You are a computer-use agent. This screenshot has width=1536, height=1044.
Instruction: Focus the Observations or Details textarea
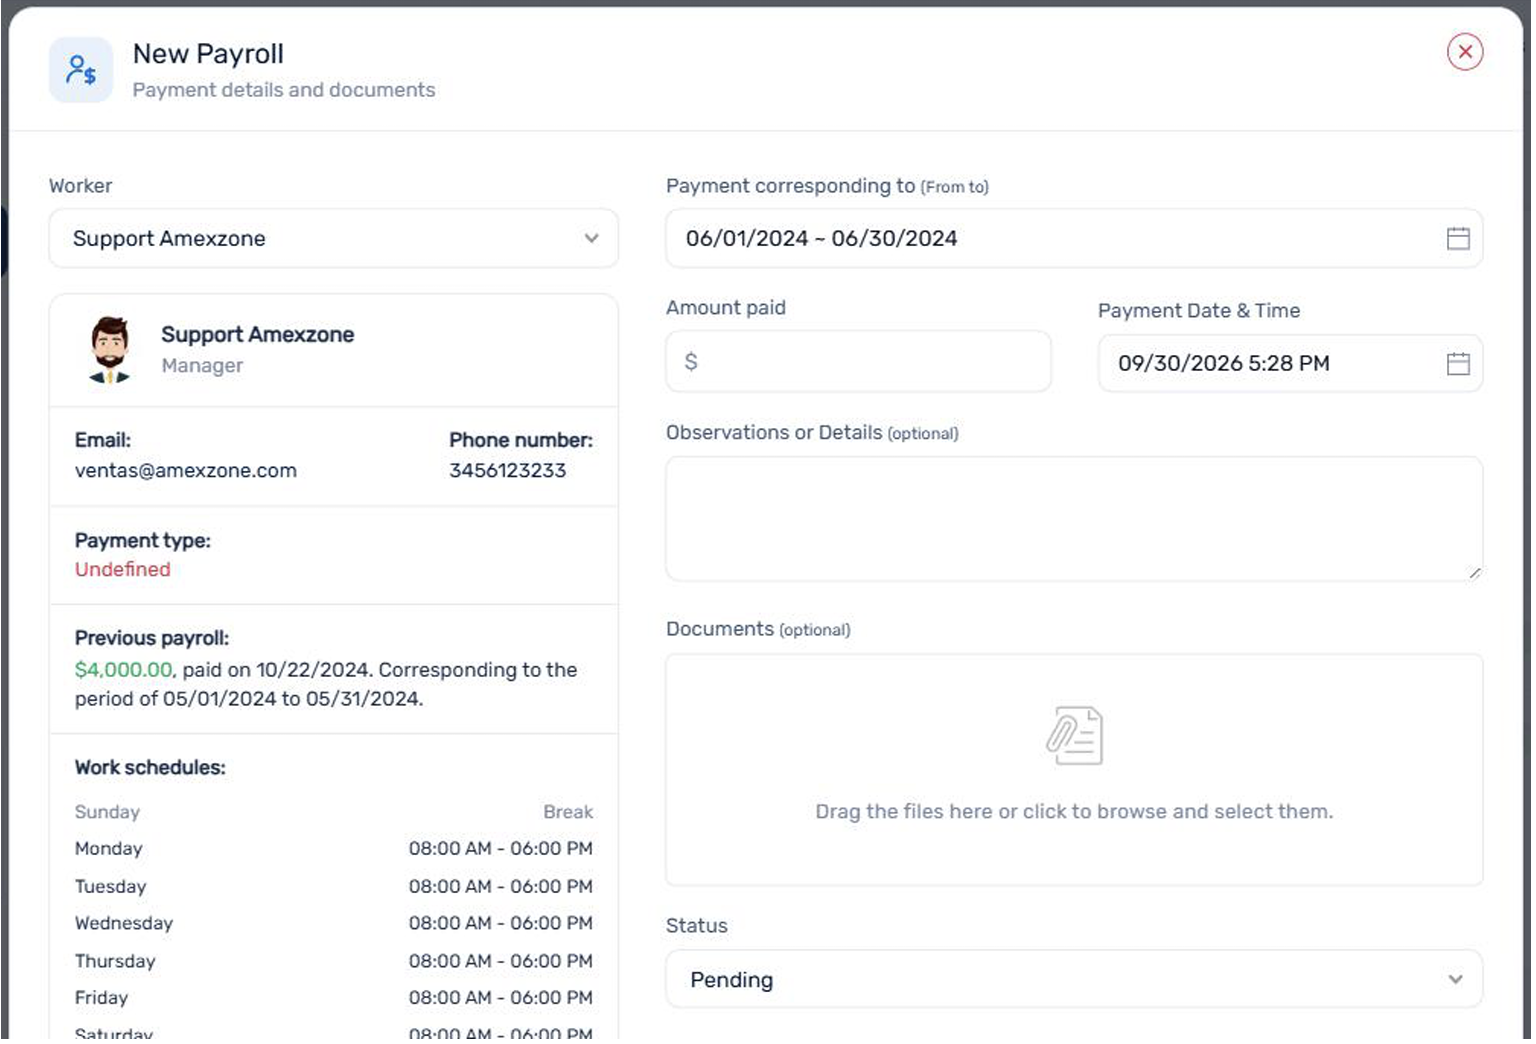pos(1074,519)
